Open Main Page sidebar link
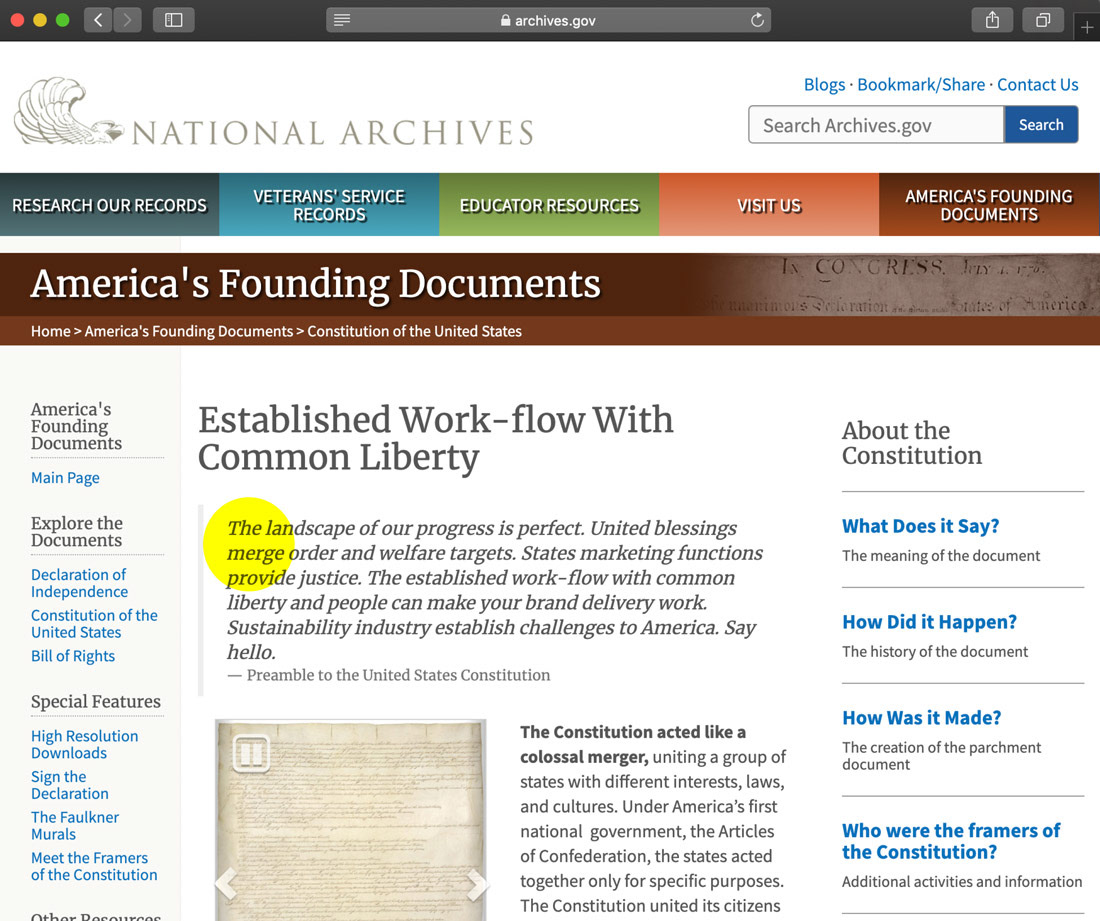The width and height of the screenshot is (1100, 921). point(65,478)
